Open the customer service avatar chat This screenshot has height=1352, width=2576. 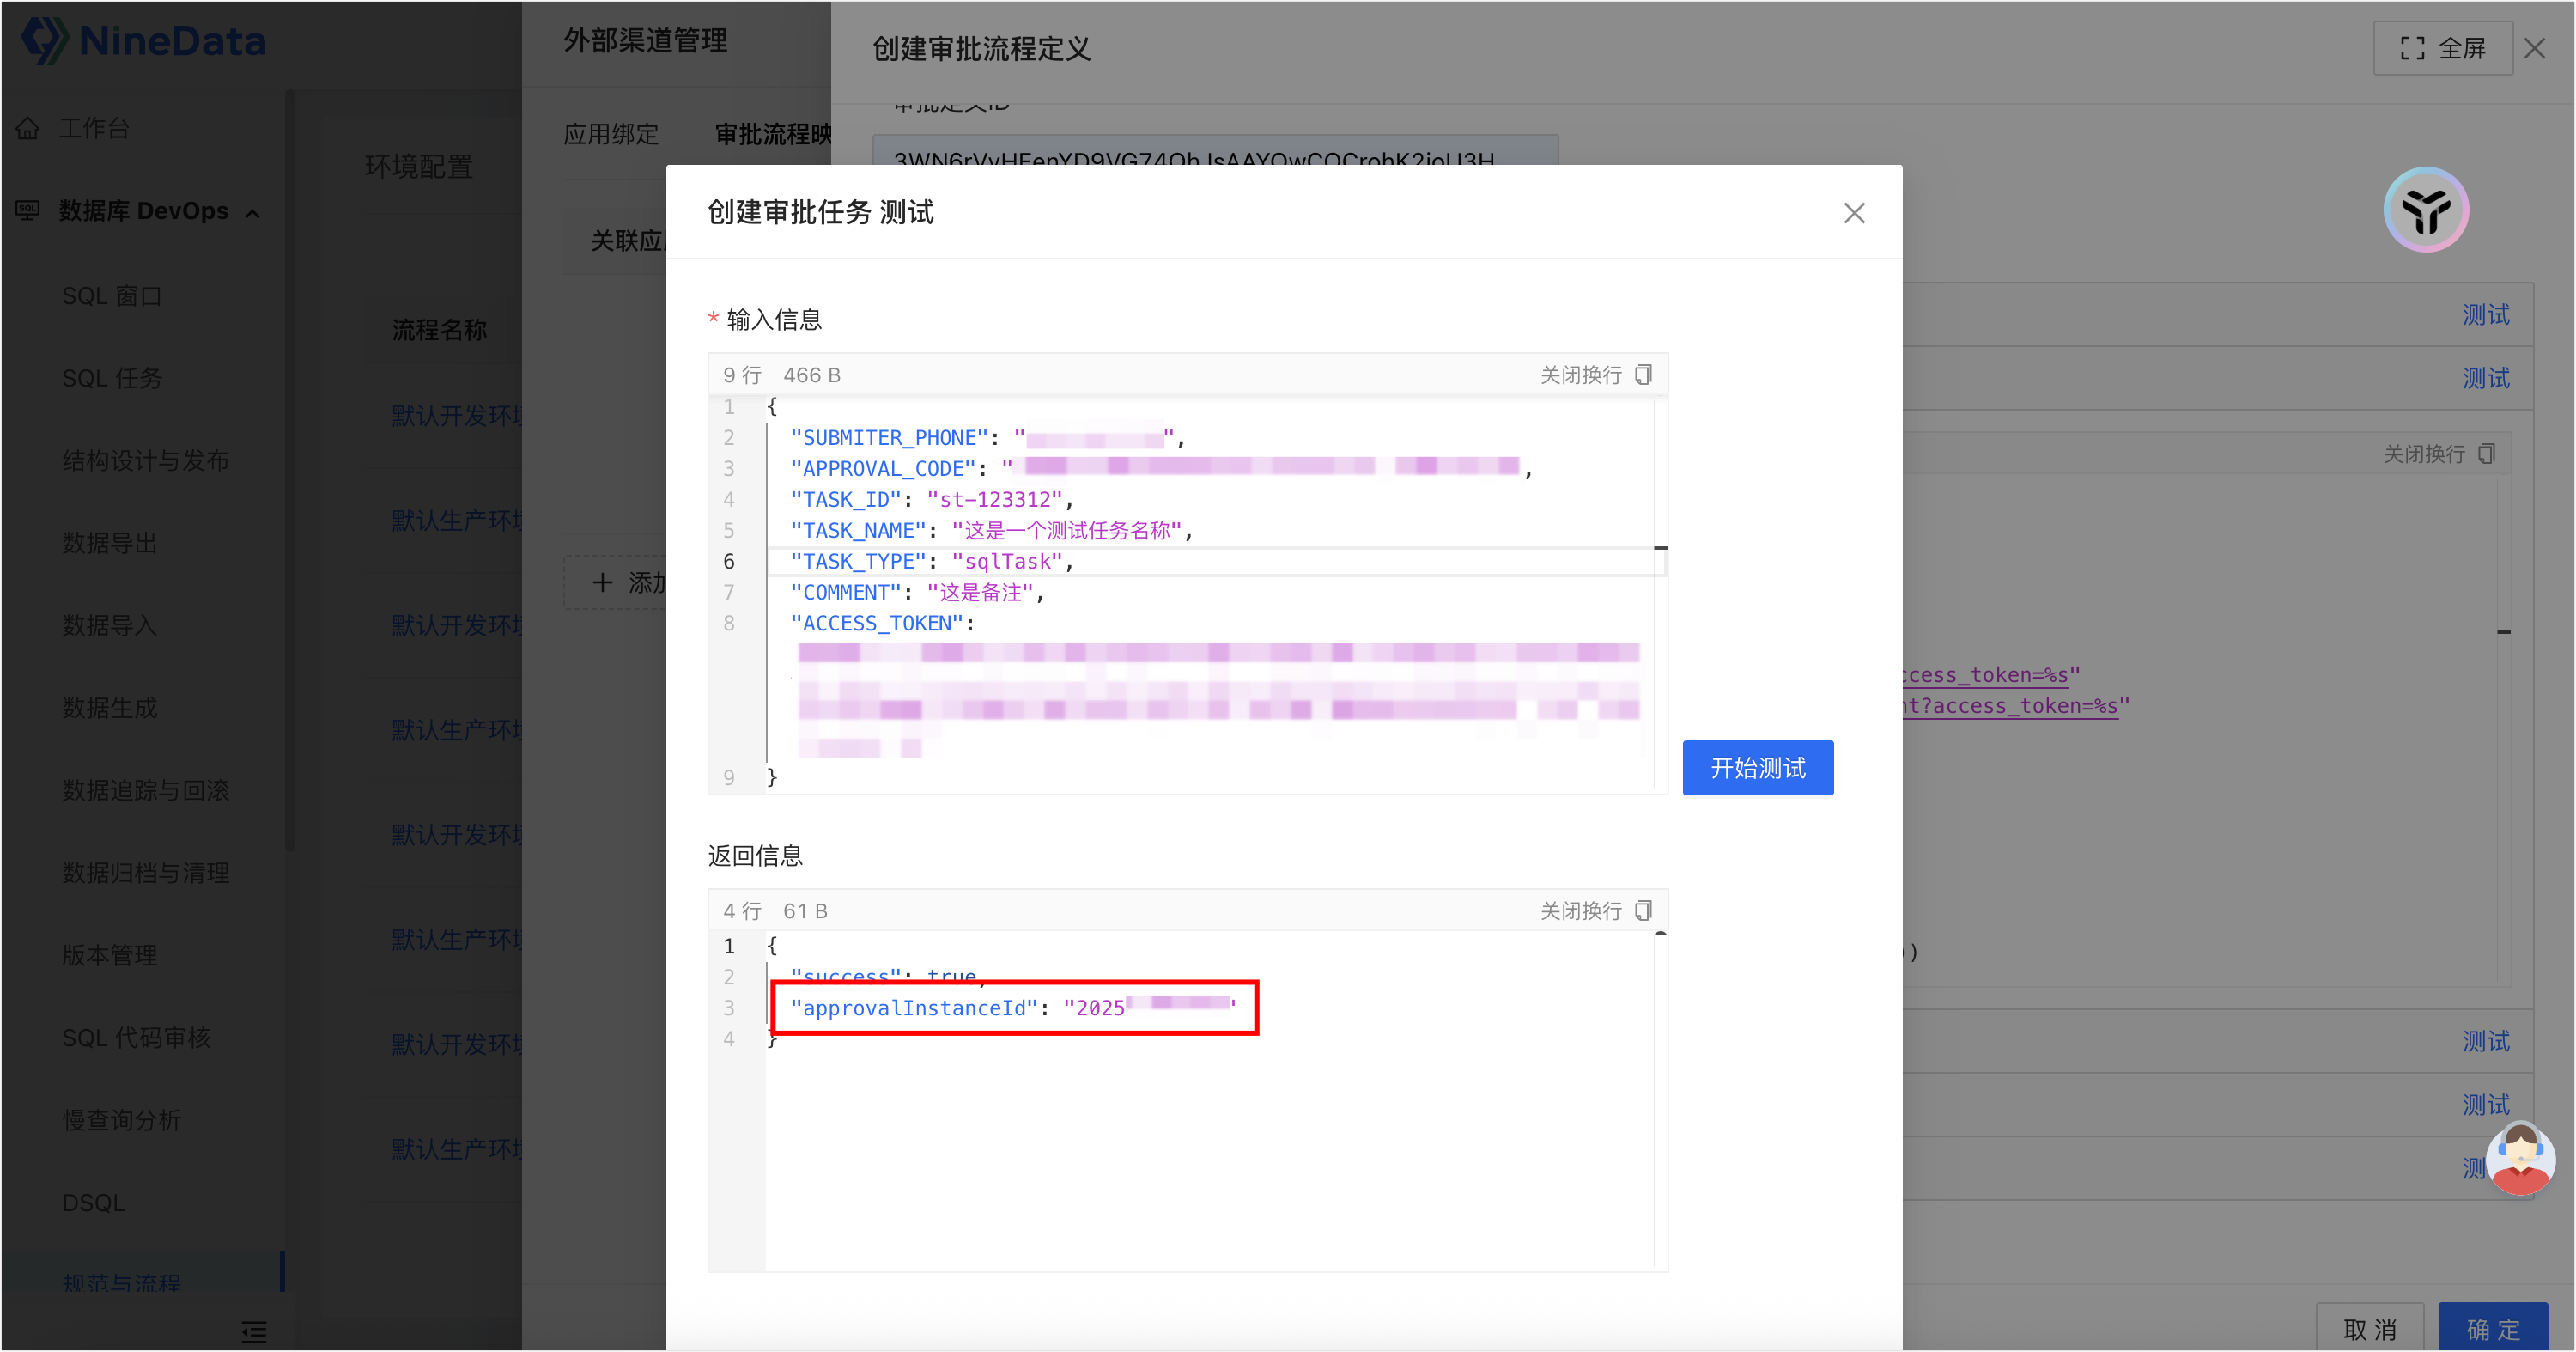(x=2519, y=1159)
